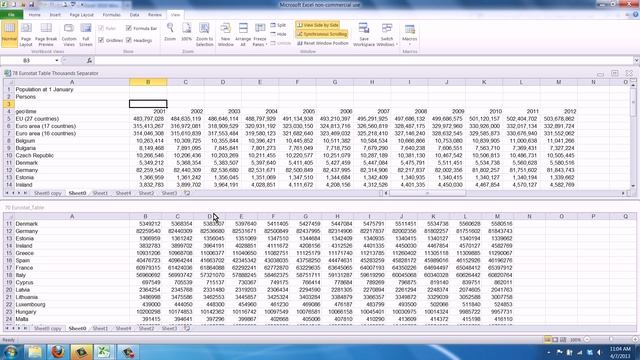This screenshot has height=360, width=640.
Task: Hide the current window
Action: (278, 34)
